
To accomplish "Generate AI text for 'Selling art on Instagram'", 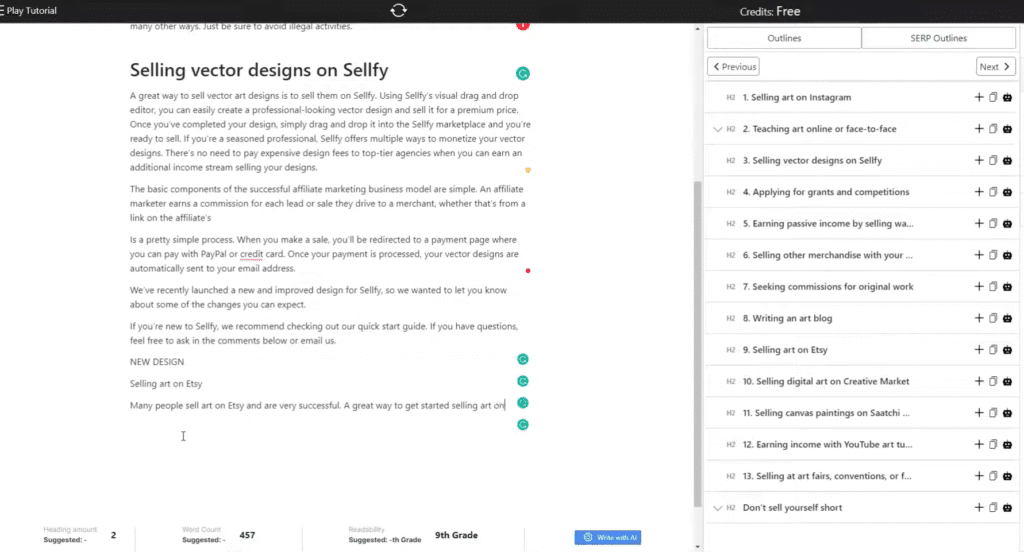I will (x=1007, y=97).
